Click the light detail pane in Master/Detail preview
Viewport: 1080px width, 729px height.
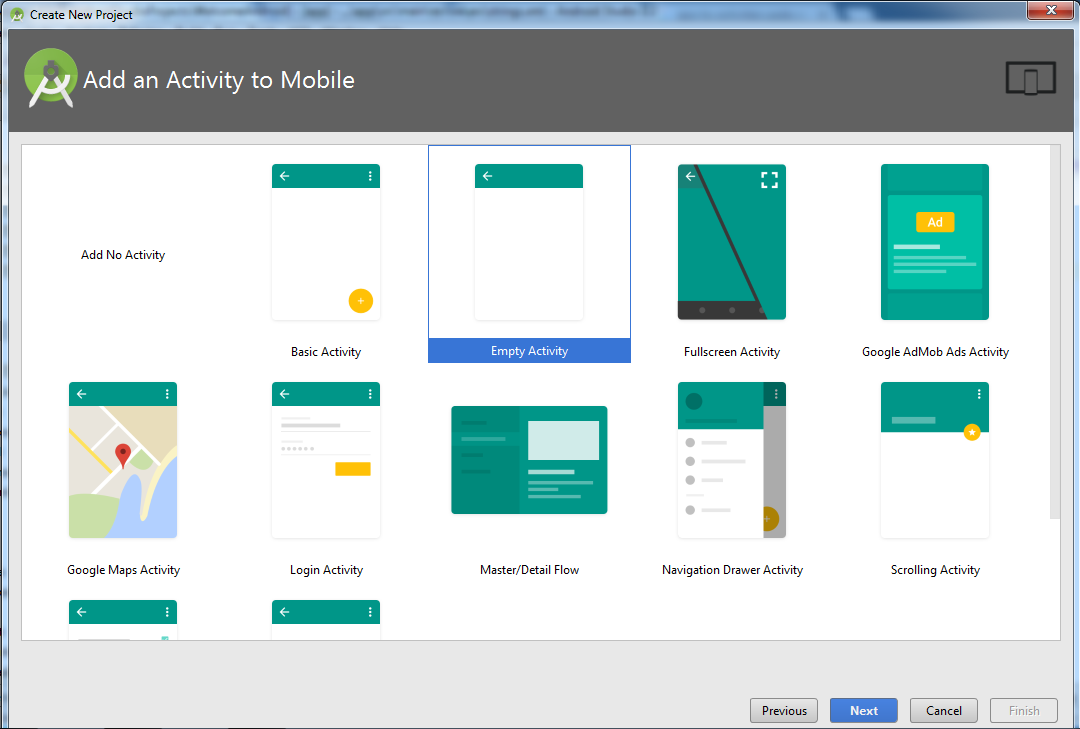pos(563,440)
